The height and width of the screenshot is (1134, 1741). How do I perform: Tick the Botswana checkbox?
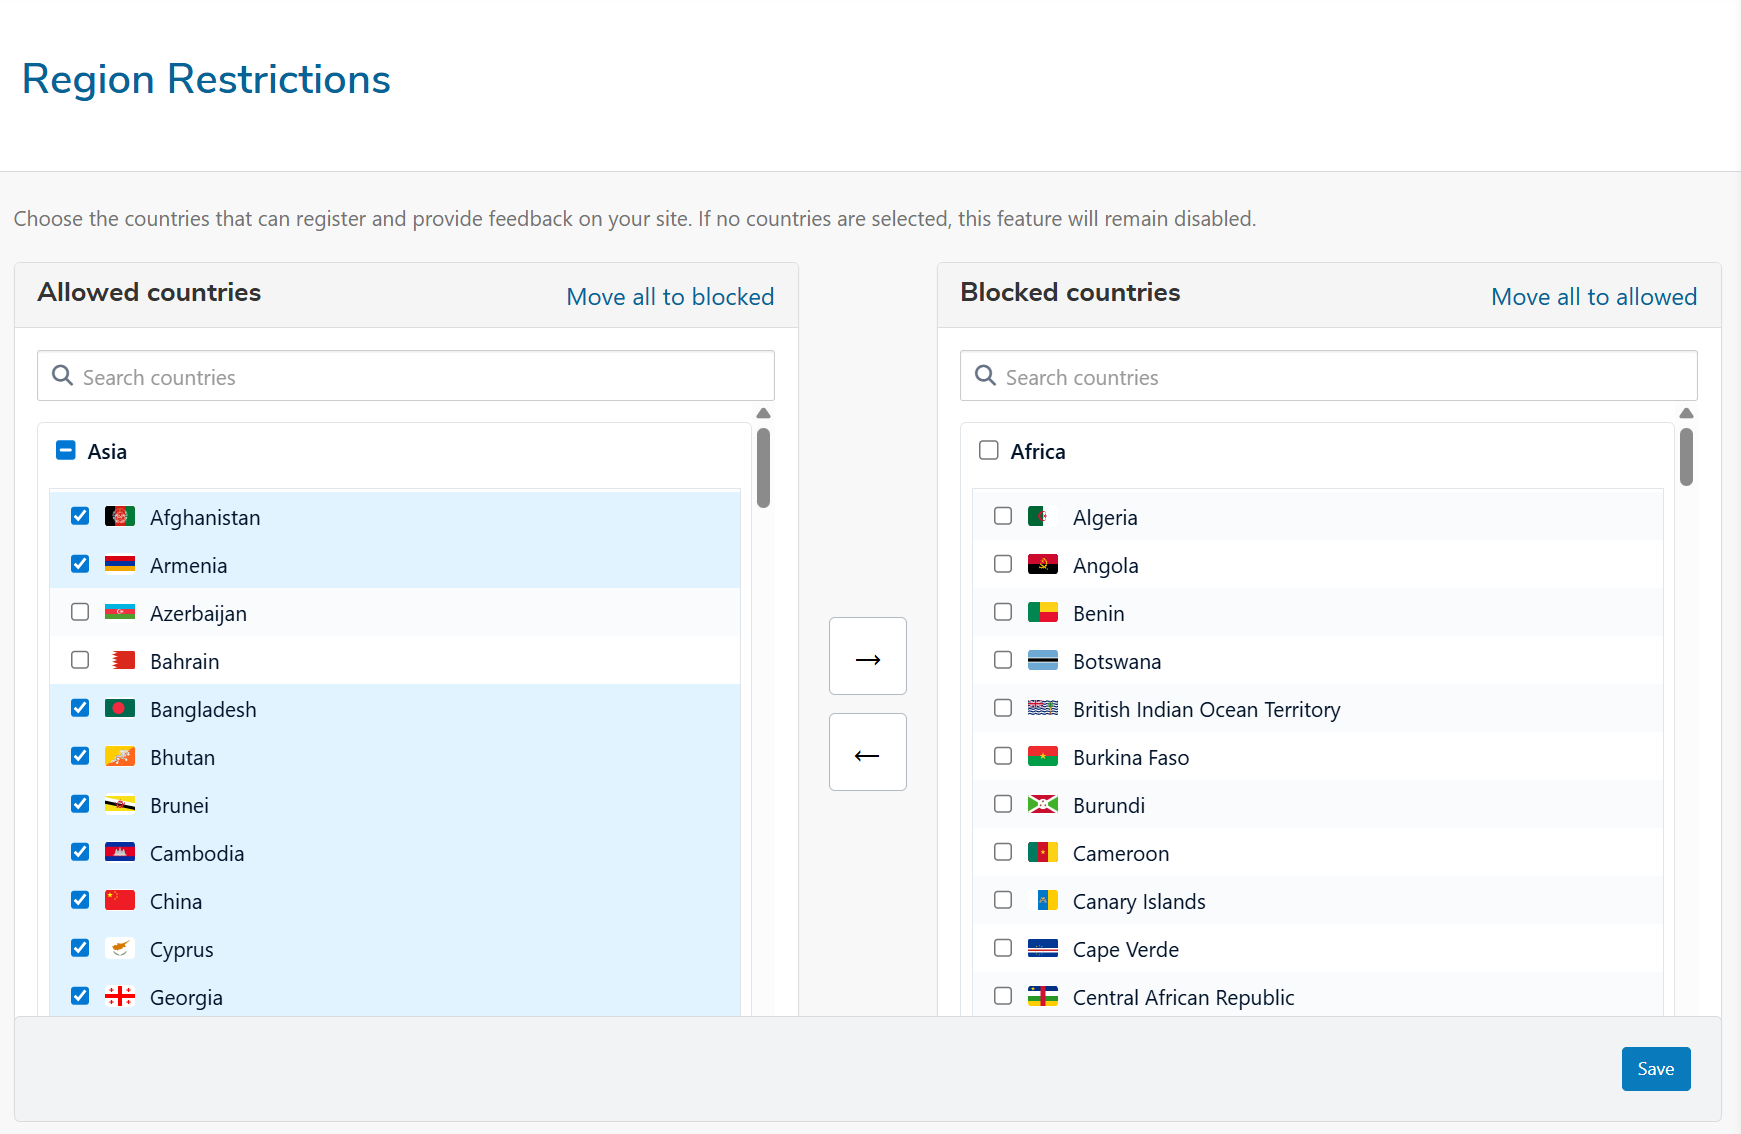click(1003, 660)
